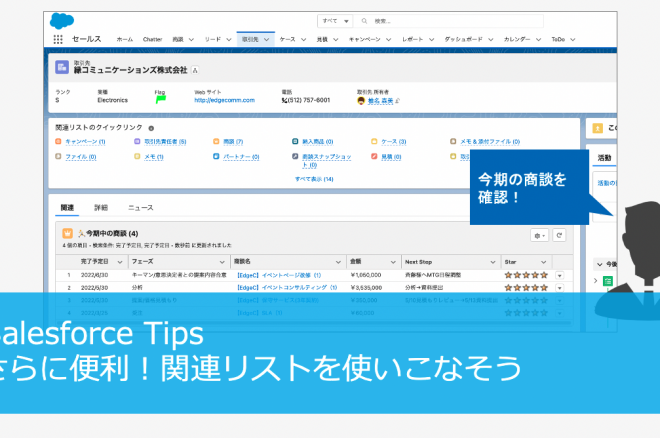Open the 商談 nav tab chevron menu
The height and width of the screenshot is (438, 660).
(191, 40)
